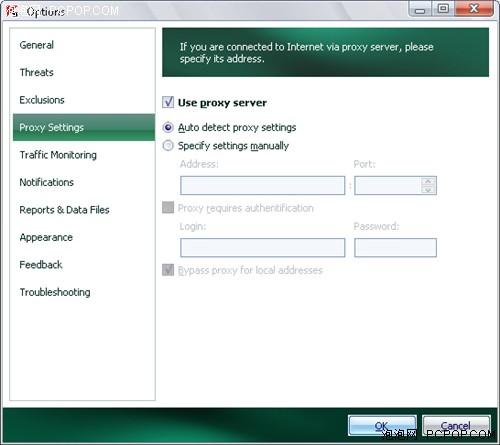Go to the Exclusions section

tap(42, 100)
